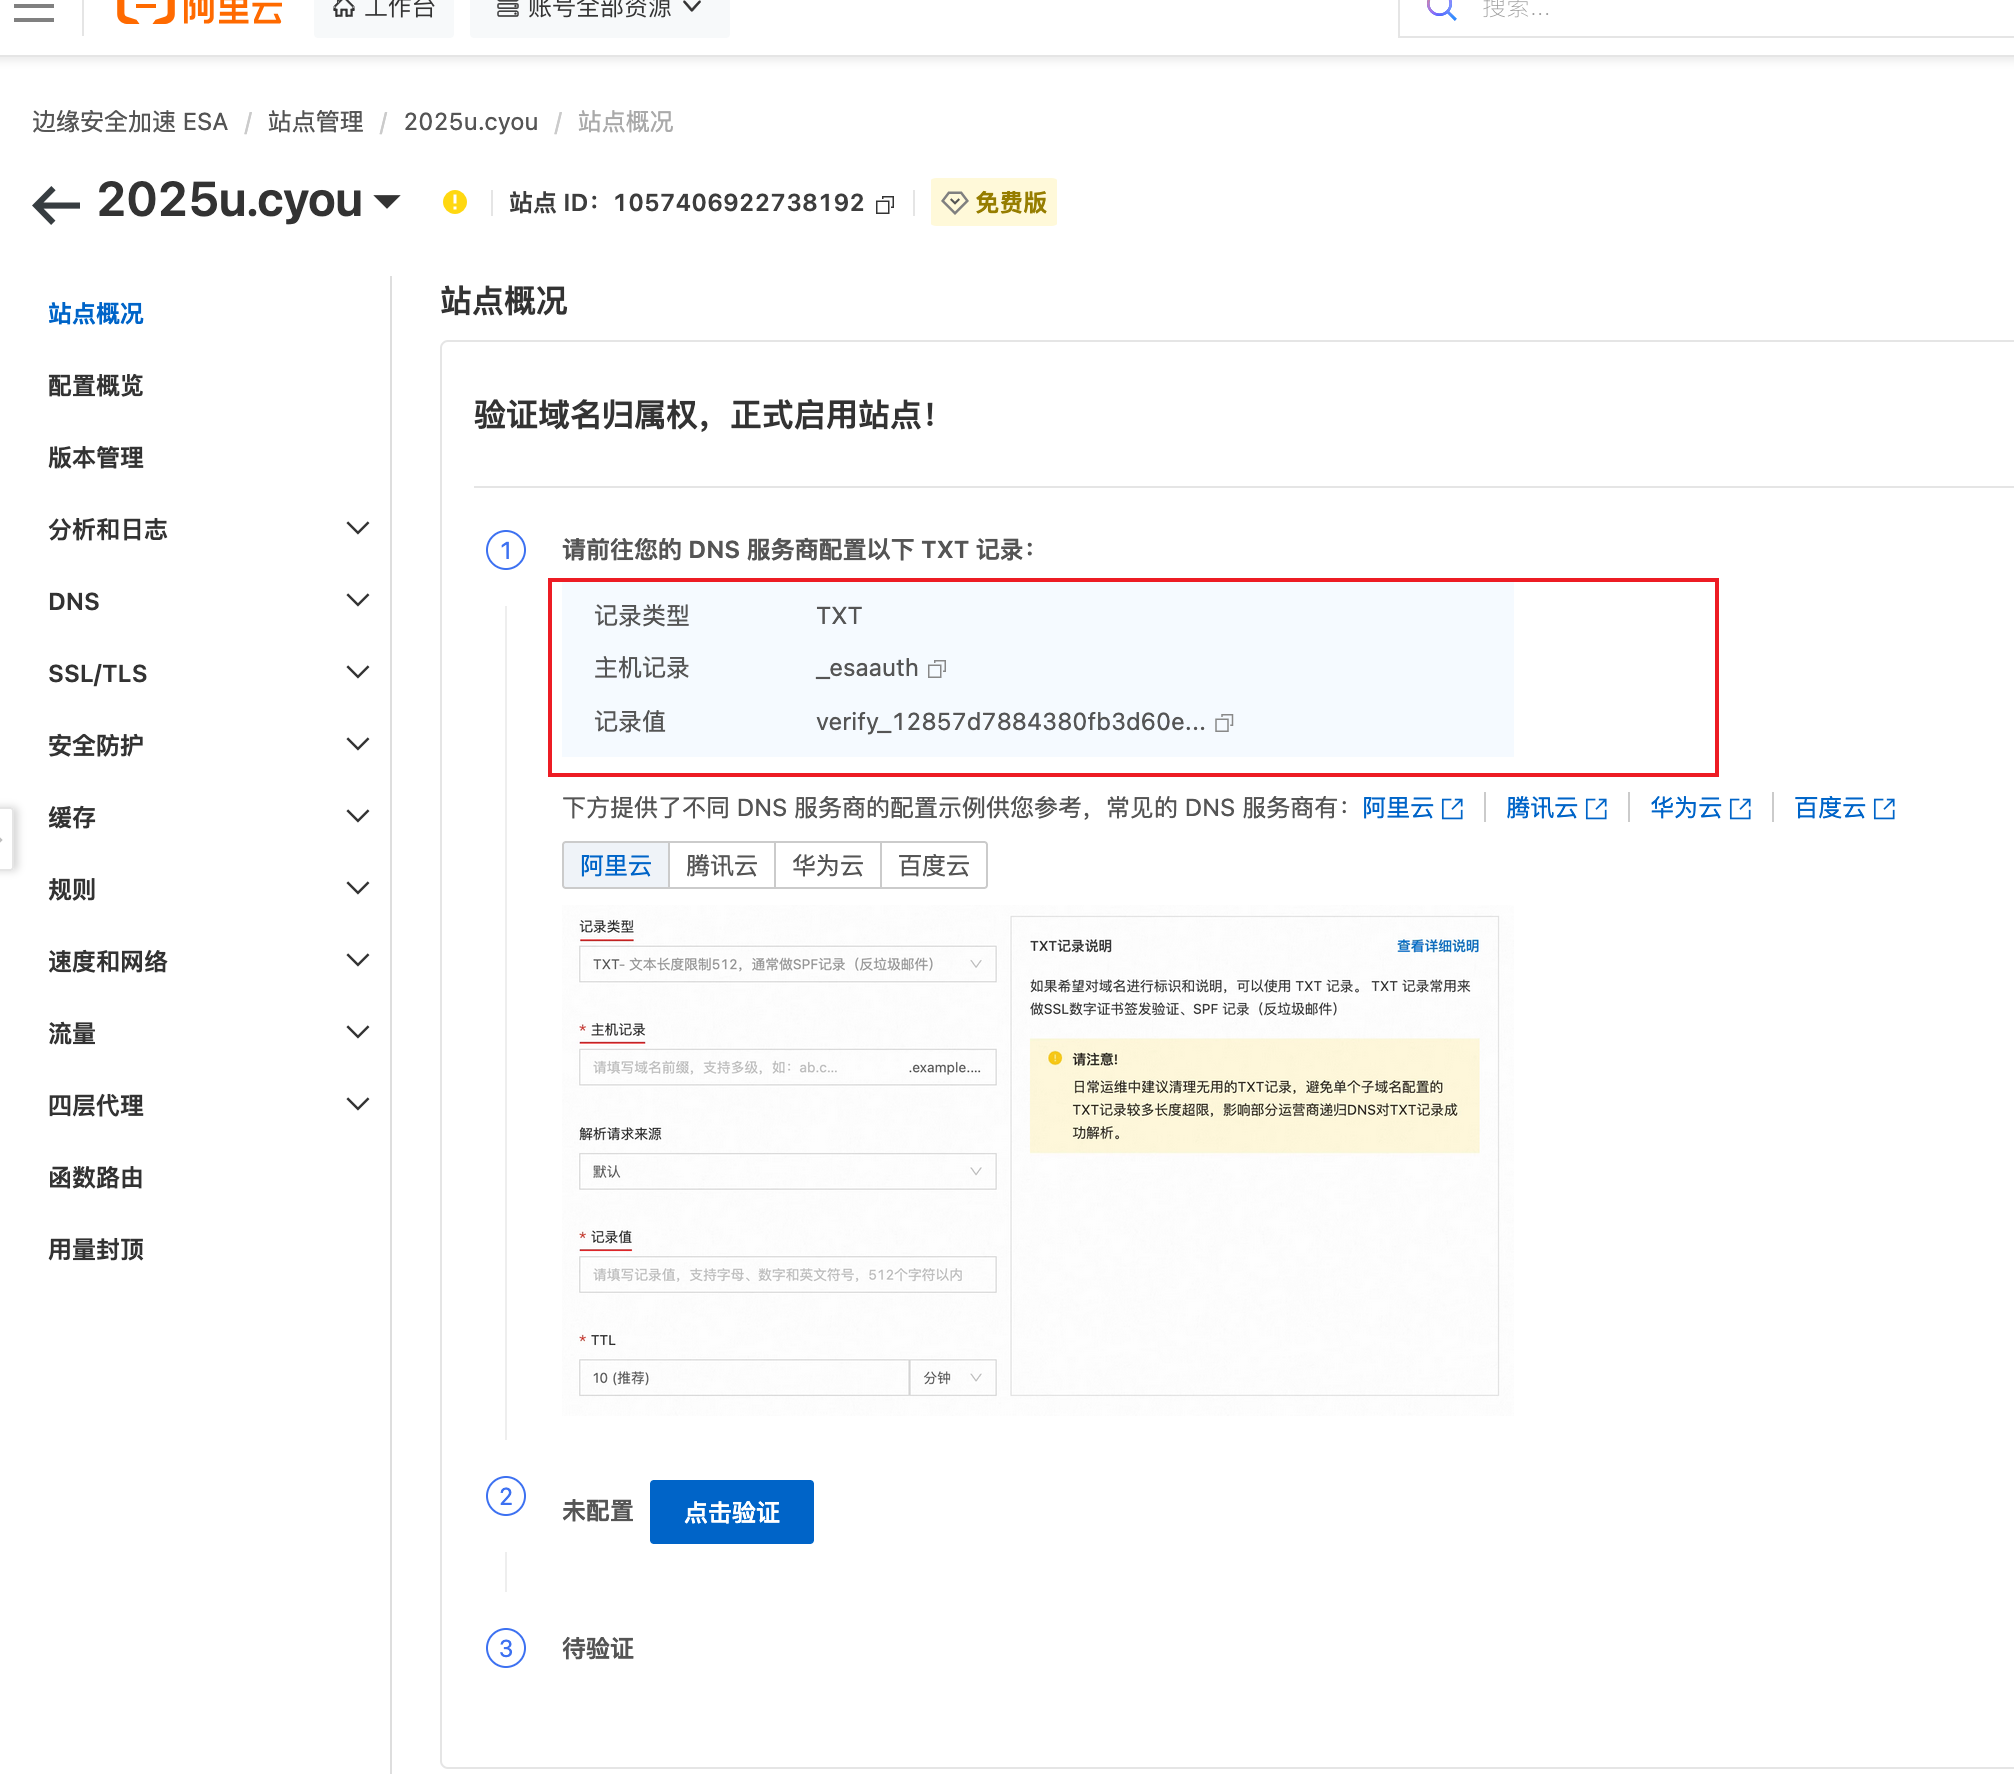Open the 解析请求来源 default dropdown
Viewport: 2014px width, 1774px height.
pos(787,1171)
